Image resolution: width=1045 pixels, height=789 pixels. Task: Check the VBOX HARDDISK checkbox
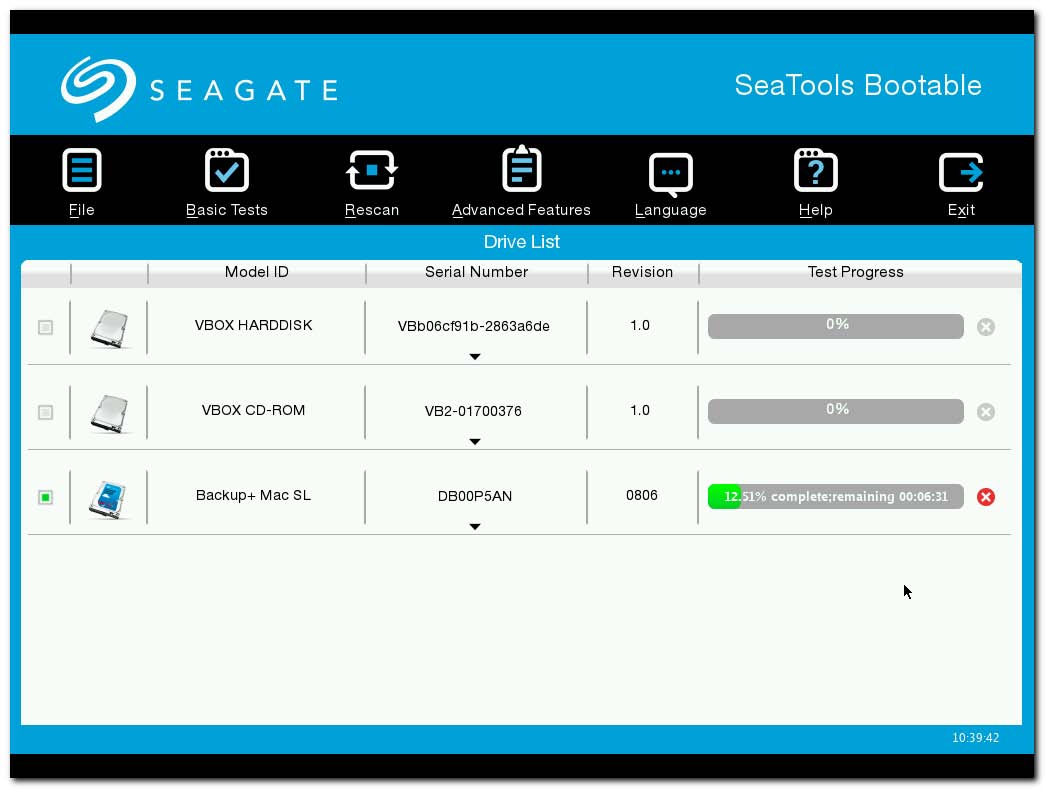point(45,327)
